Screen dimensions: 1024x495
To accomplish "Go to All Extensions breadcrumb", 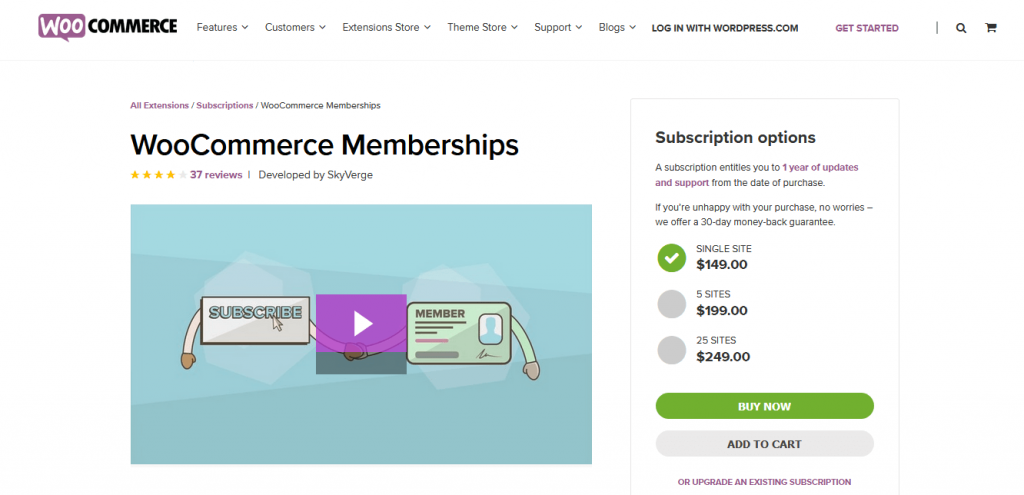I will 160,105.
